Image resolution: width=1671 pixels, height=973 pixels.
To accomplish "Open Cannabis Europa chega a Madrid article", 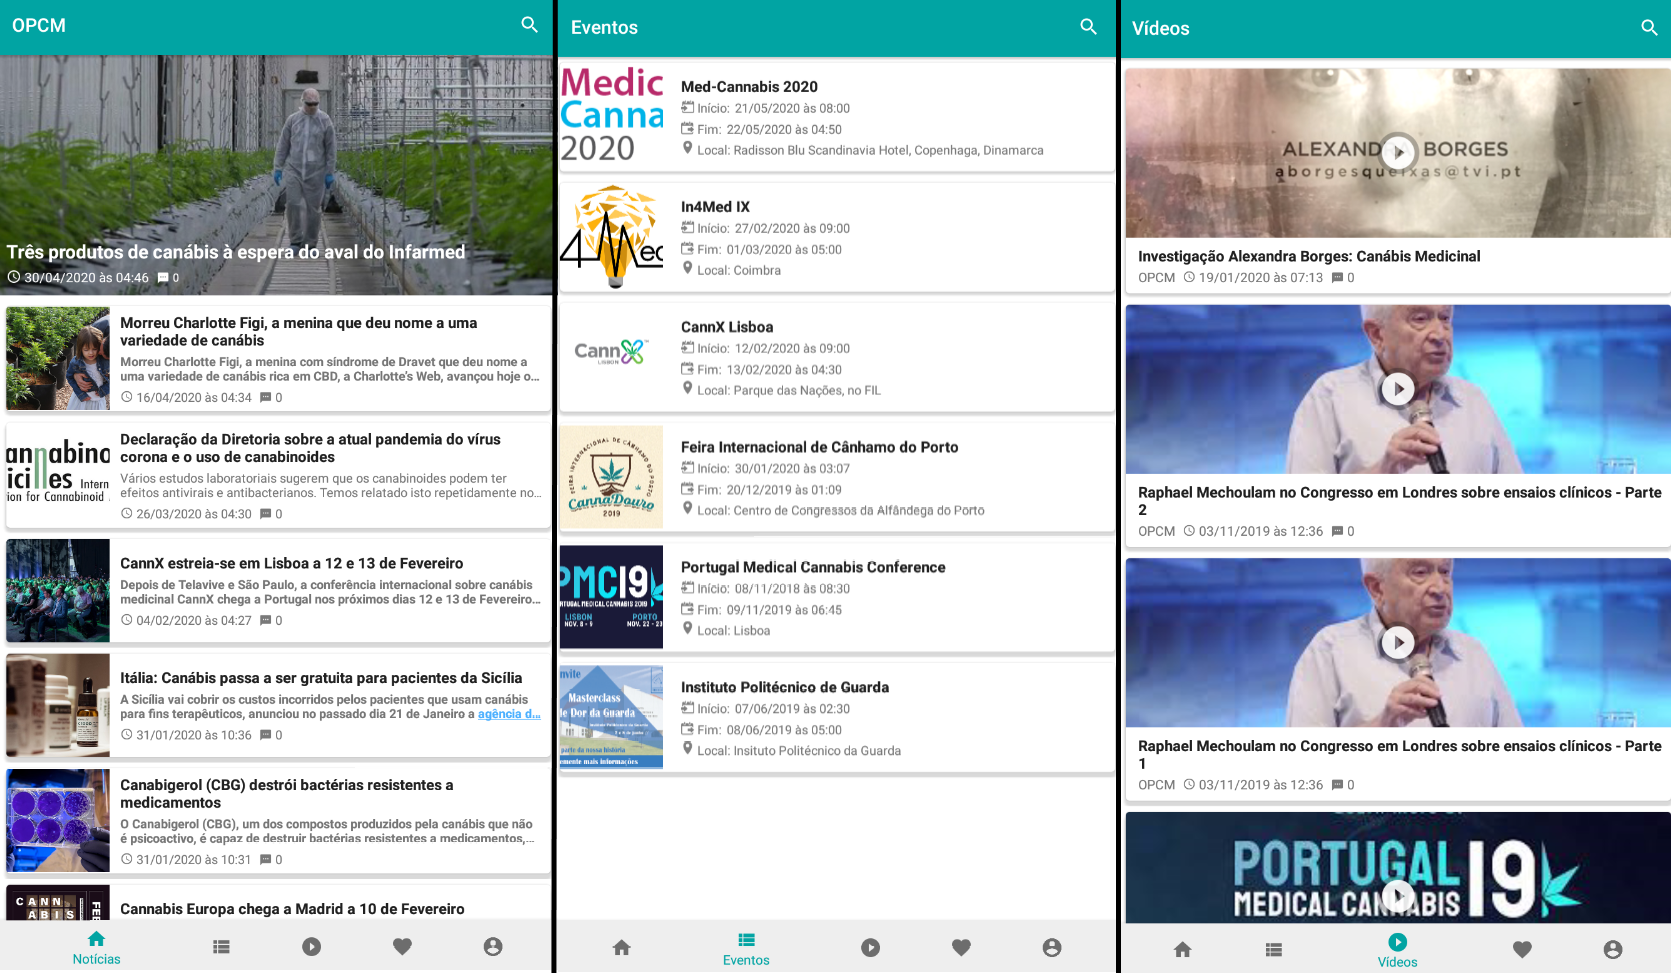I will [x=278, y=903].
